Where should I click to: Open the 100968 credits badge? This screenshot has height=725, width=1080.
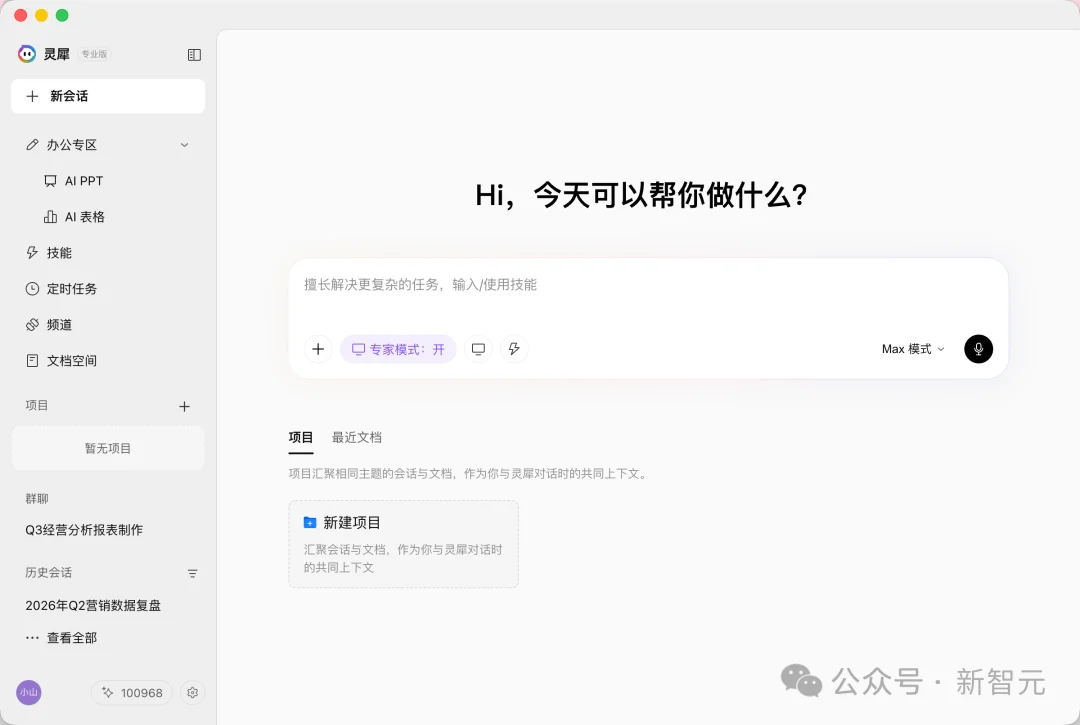(132, 693)
